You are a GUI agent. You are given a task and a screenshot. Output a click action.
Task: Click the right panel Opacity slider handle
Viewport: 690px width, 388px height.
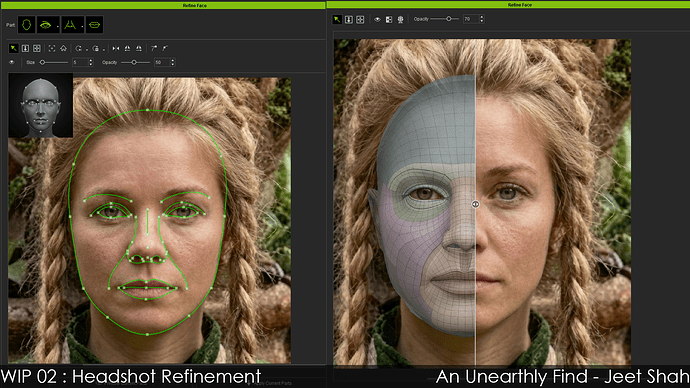[448, 19]
